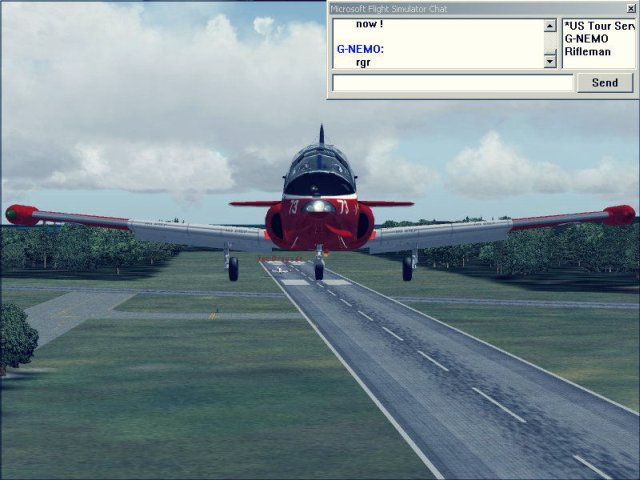
Task: Focus the chat message input field
Action: [x=453, y=83]
